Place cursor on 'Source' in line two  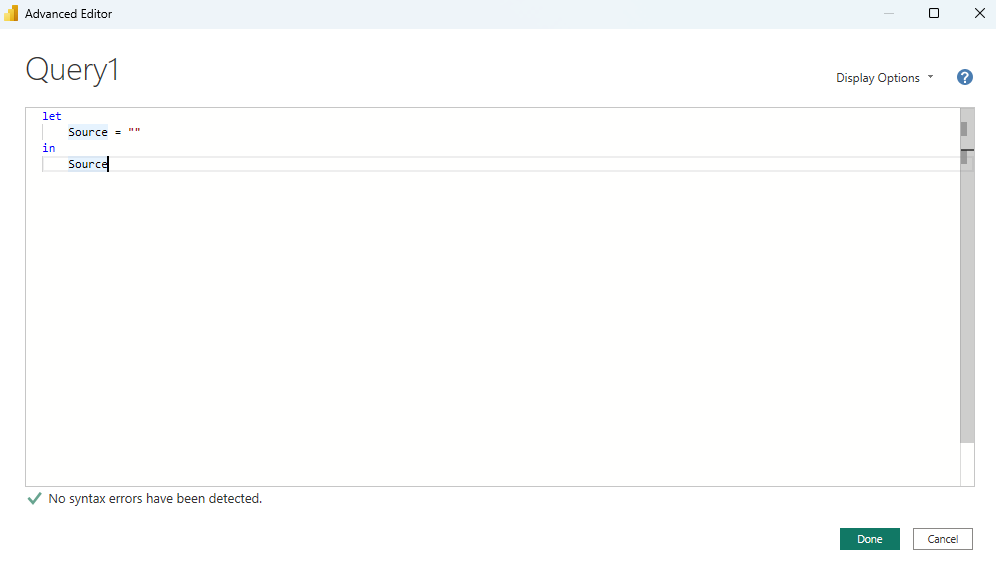tap(87, 132)
